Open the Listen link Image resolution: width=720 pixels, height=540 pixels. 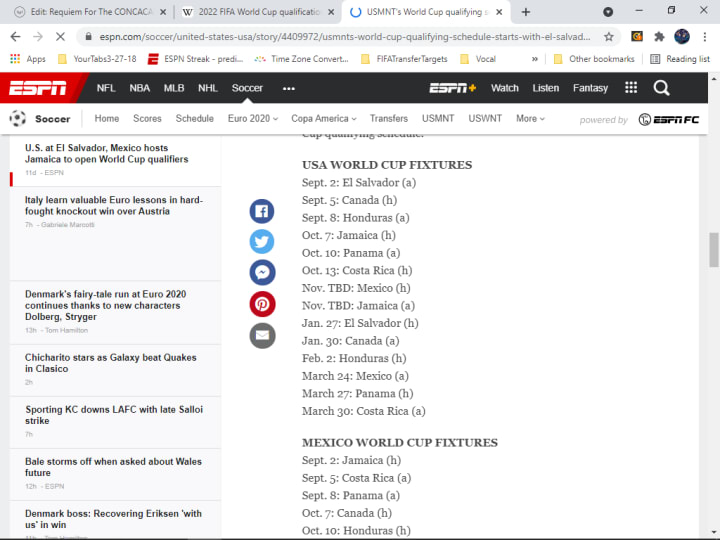(546, 88)
